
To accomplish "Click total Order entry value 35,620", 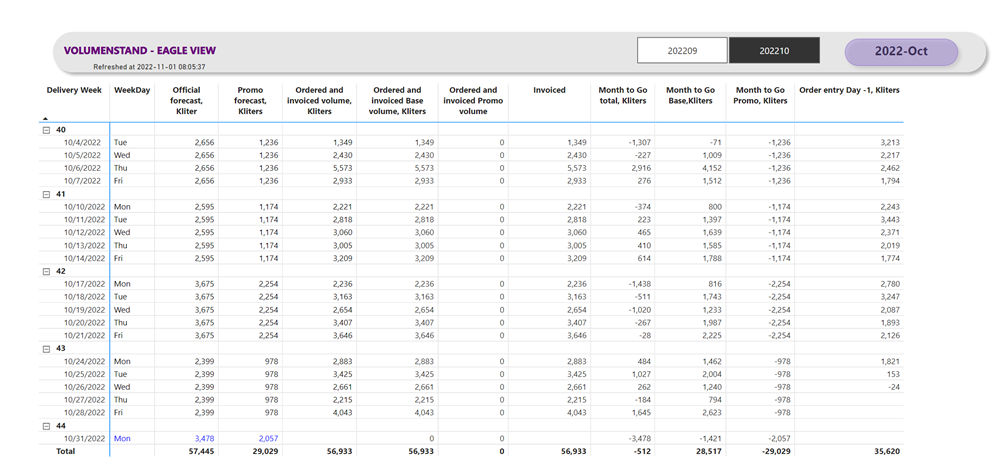I will (x=887, y=452).
